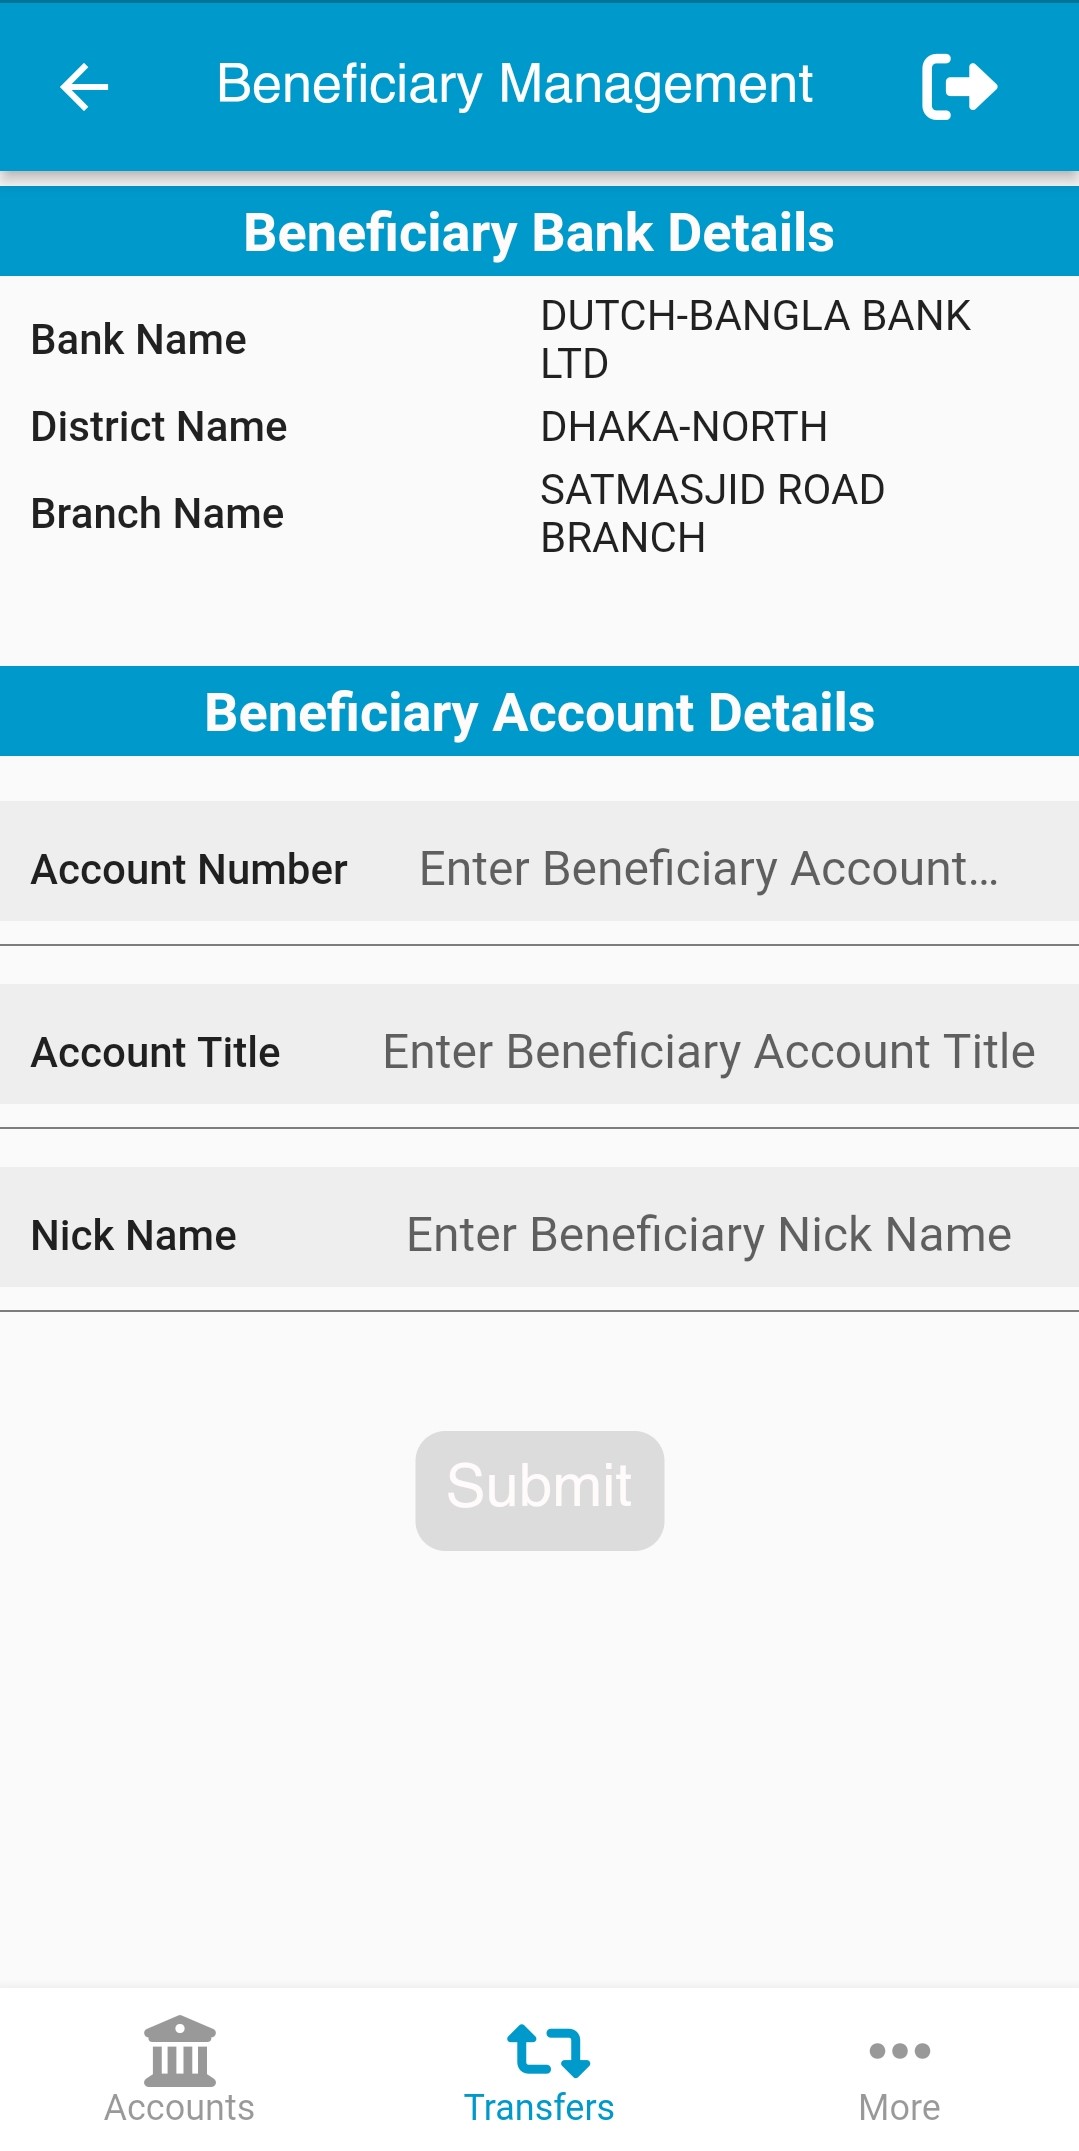The image size is (1079, 2151).
Task: Focus the Beneficiary Account Number input field
Action: coord(708,868)
